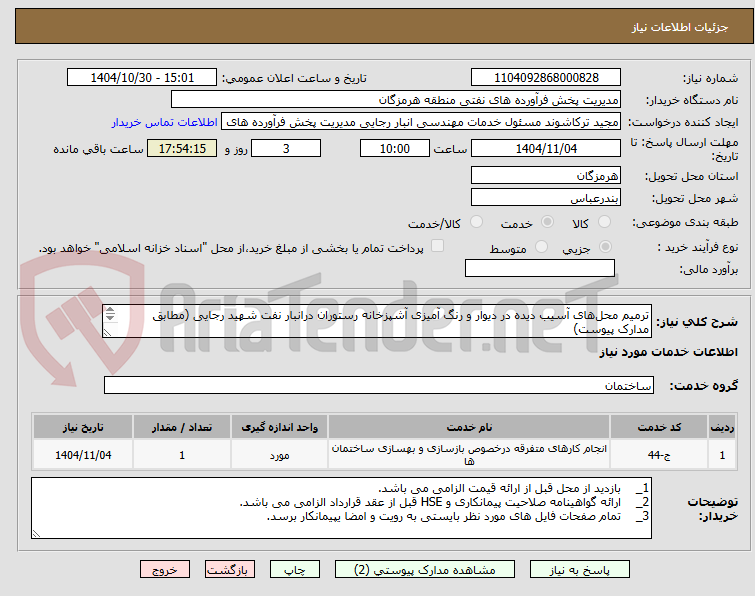The image size is (755, 596).
Task: Click the request creator name field
Action: [421, 122]
